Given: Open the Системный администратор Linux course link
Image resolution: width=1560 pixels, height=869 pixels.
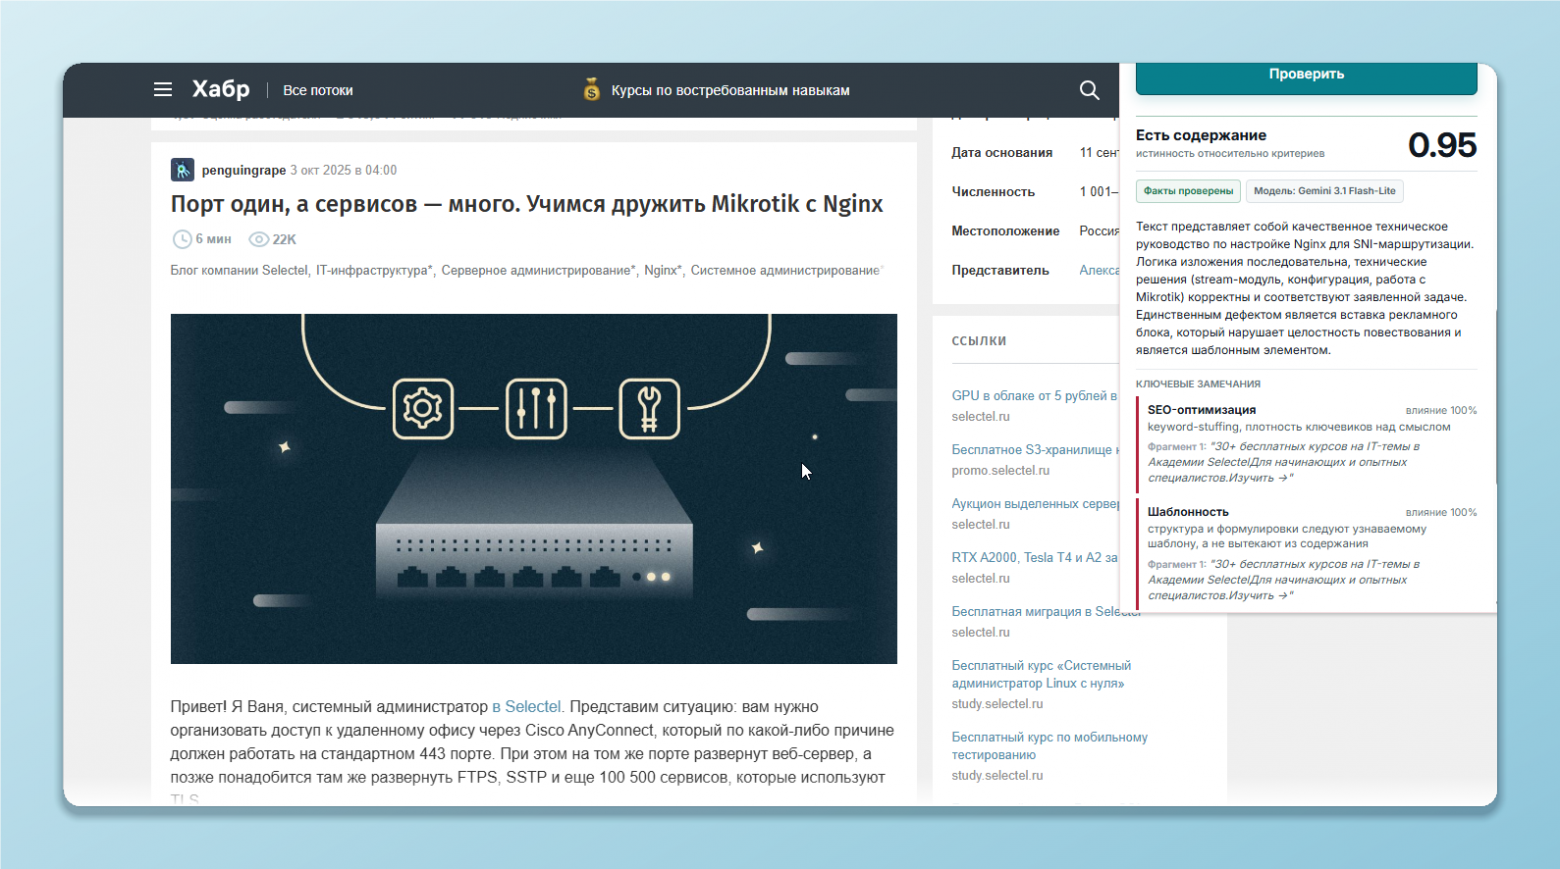Looking at the screenshot, I should pyautogui.click(x=1041, y=675).
